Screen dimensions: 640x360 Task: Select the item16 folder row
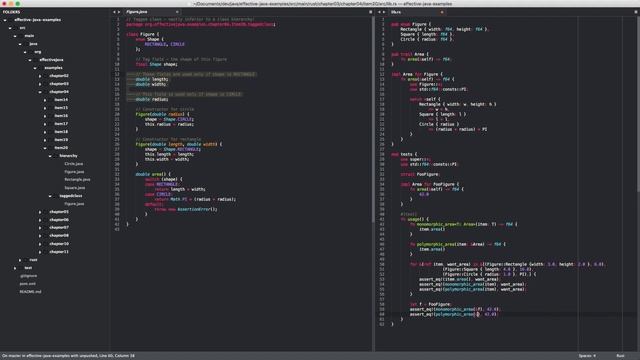61,116
